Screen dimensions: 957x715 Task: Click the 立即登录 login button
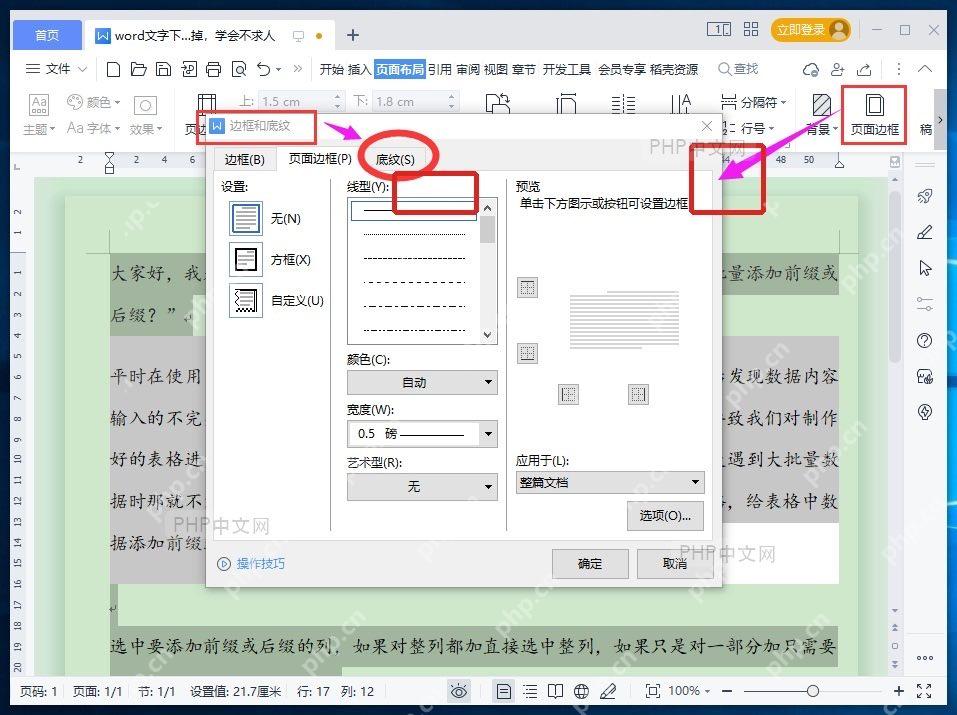point(811,29)
